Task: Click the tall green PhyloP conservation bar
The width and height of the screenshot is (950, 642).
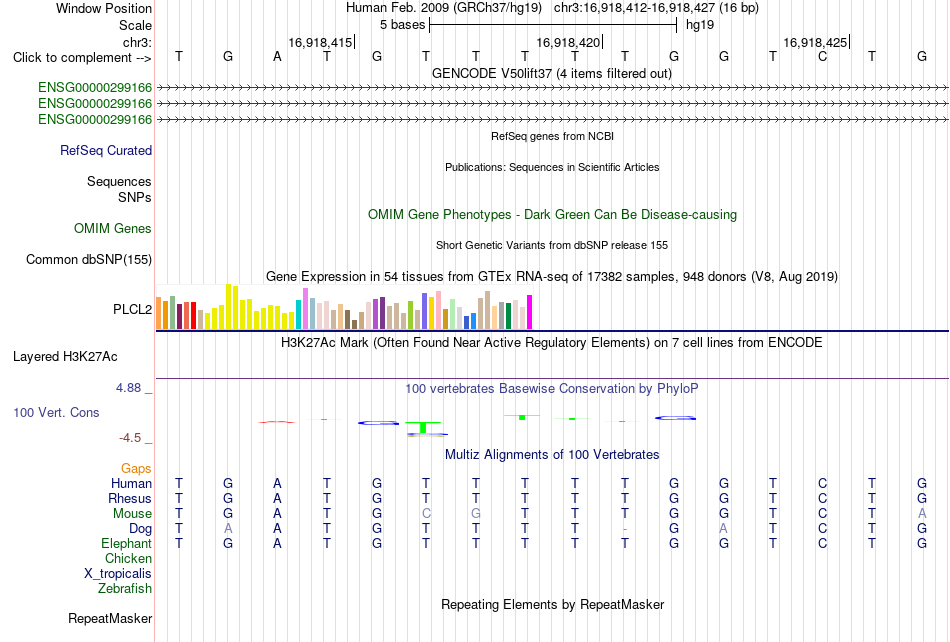Action: tap(423, 427)
